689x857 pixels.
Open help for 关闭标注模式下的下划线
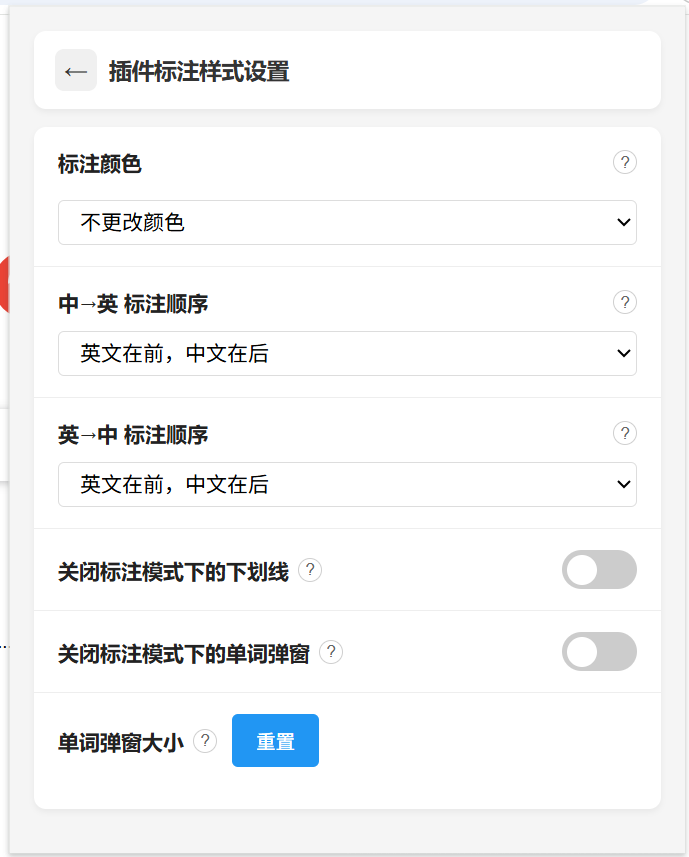(310, 569)
